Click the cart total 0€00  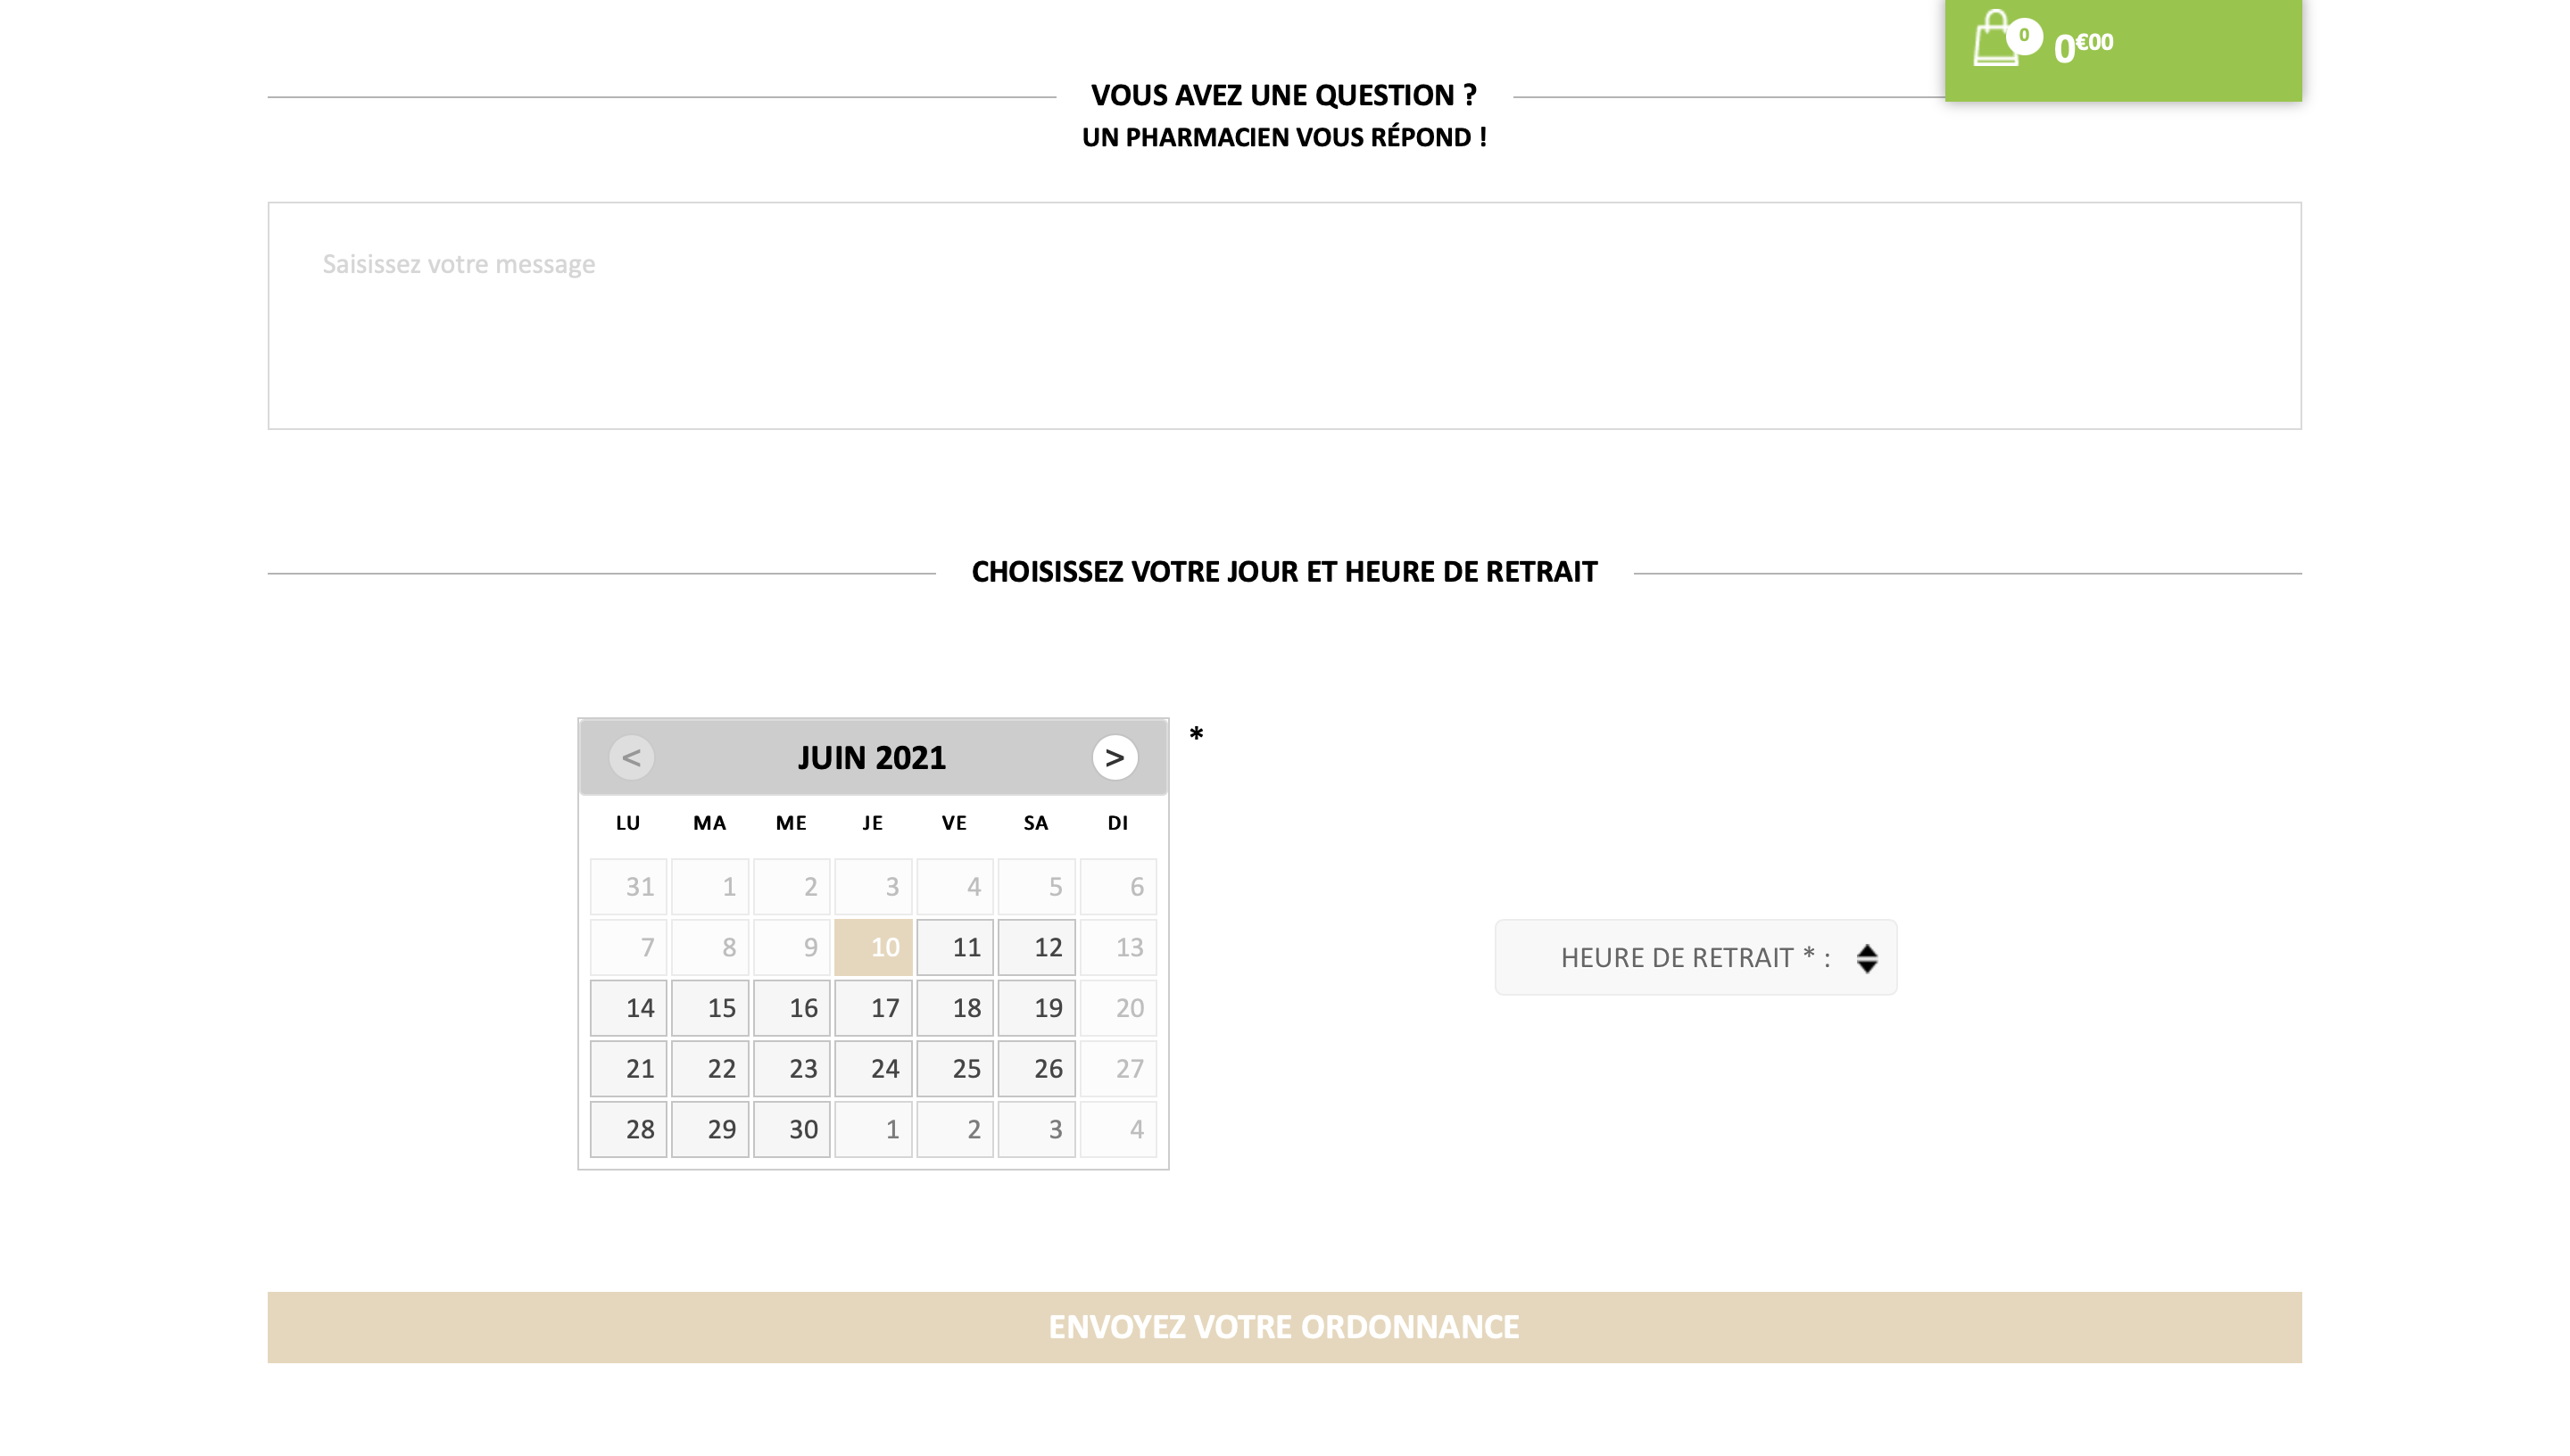point(2083,46)
